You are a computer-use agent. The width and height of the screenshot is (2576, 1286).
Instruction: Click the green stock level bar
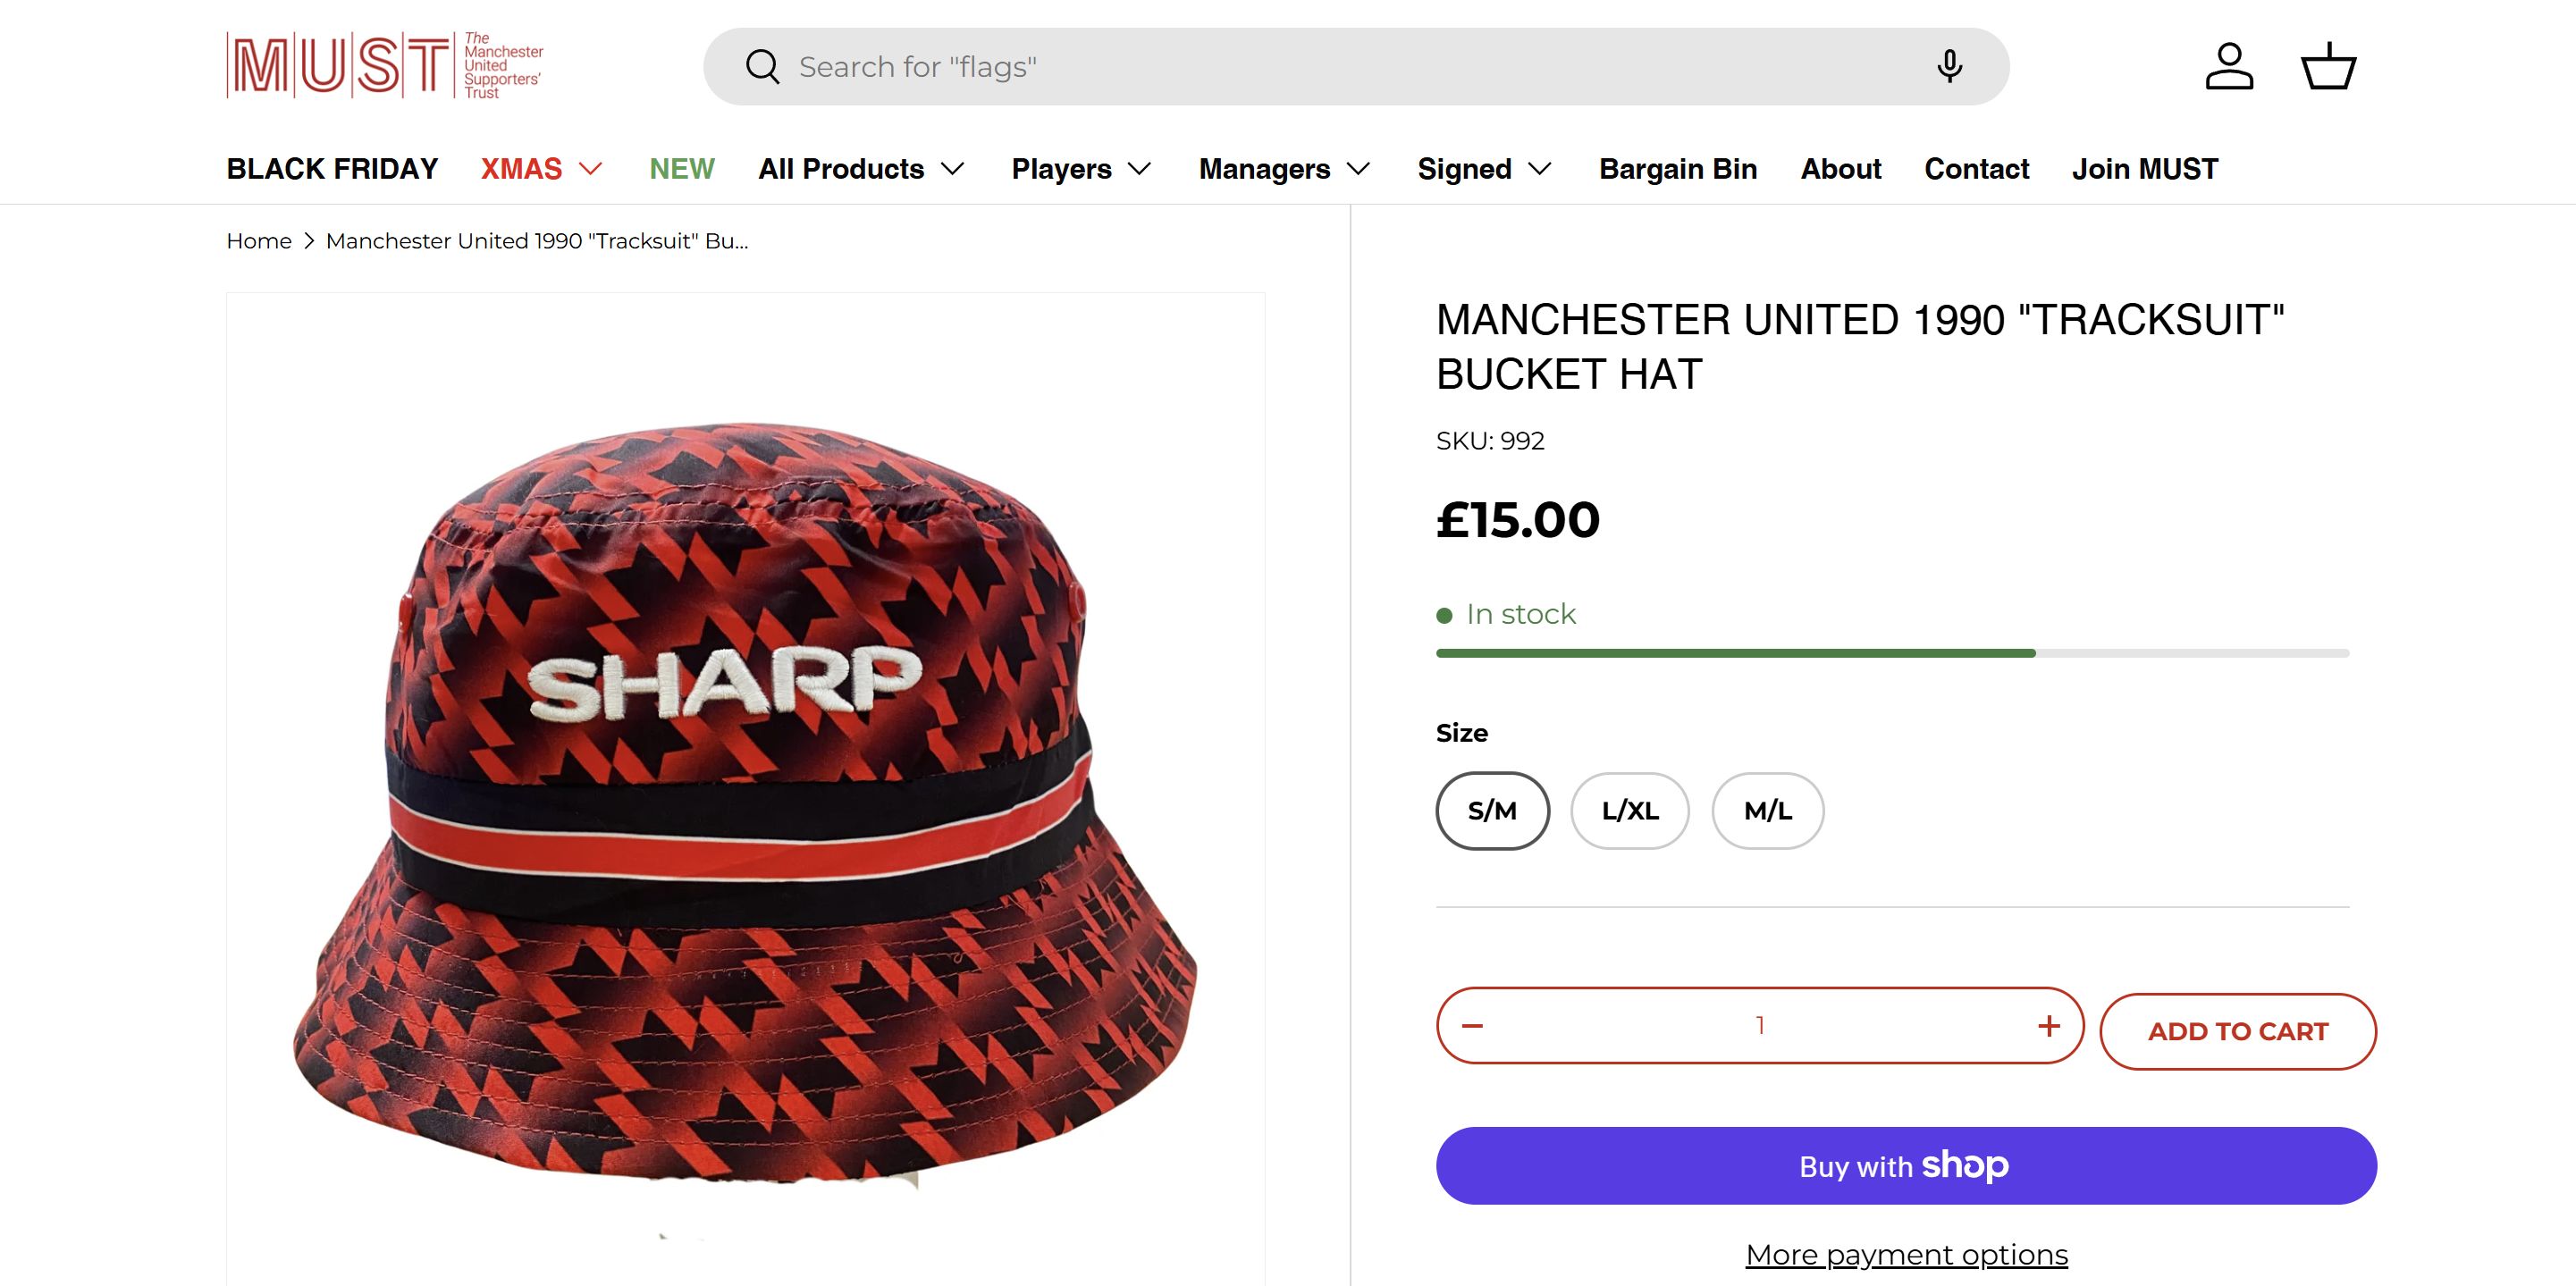(x=1735, y=653)
